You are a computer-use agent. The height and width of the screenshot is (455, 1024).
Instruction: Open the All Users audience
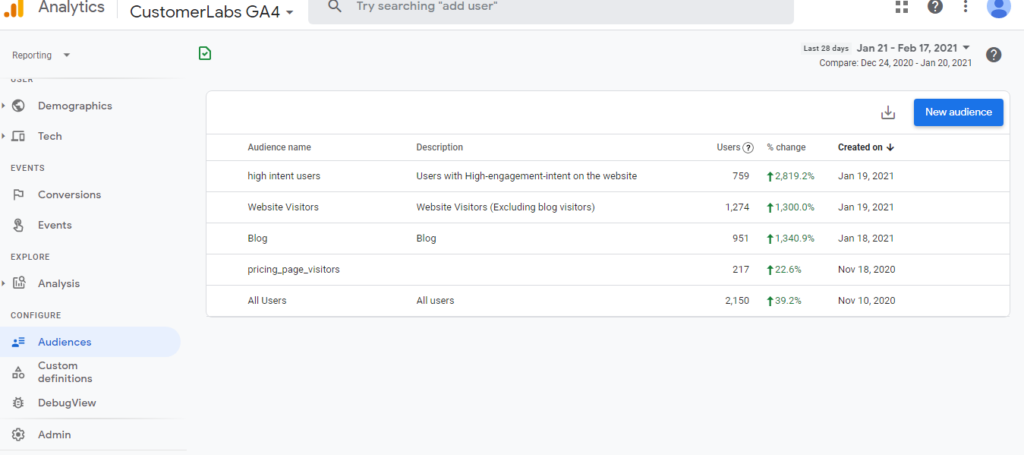(x=266, y=301)
